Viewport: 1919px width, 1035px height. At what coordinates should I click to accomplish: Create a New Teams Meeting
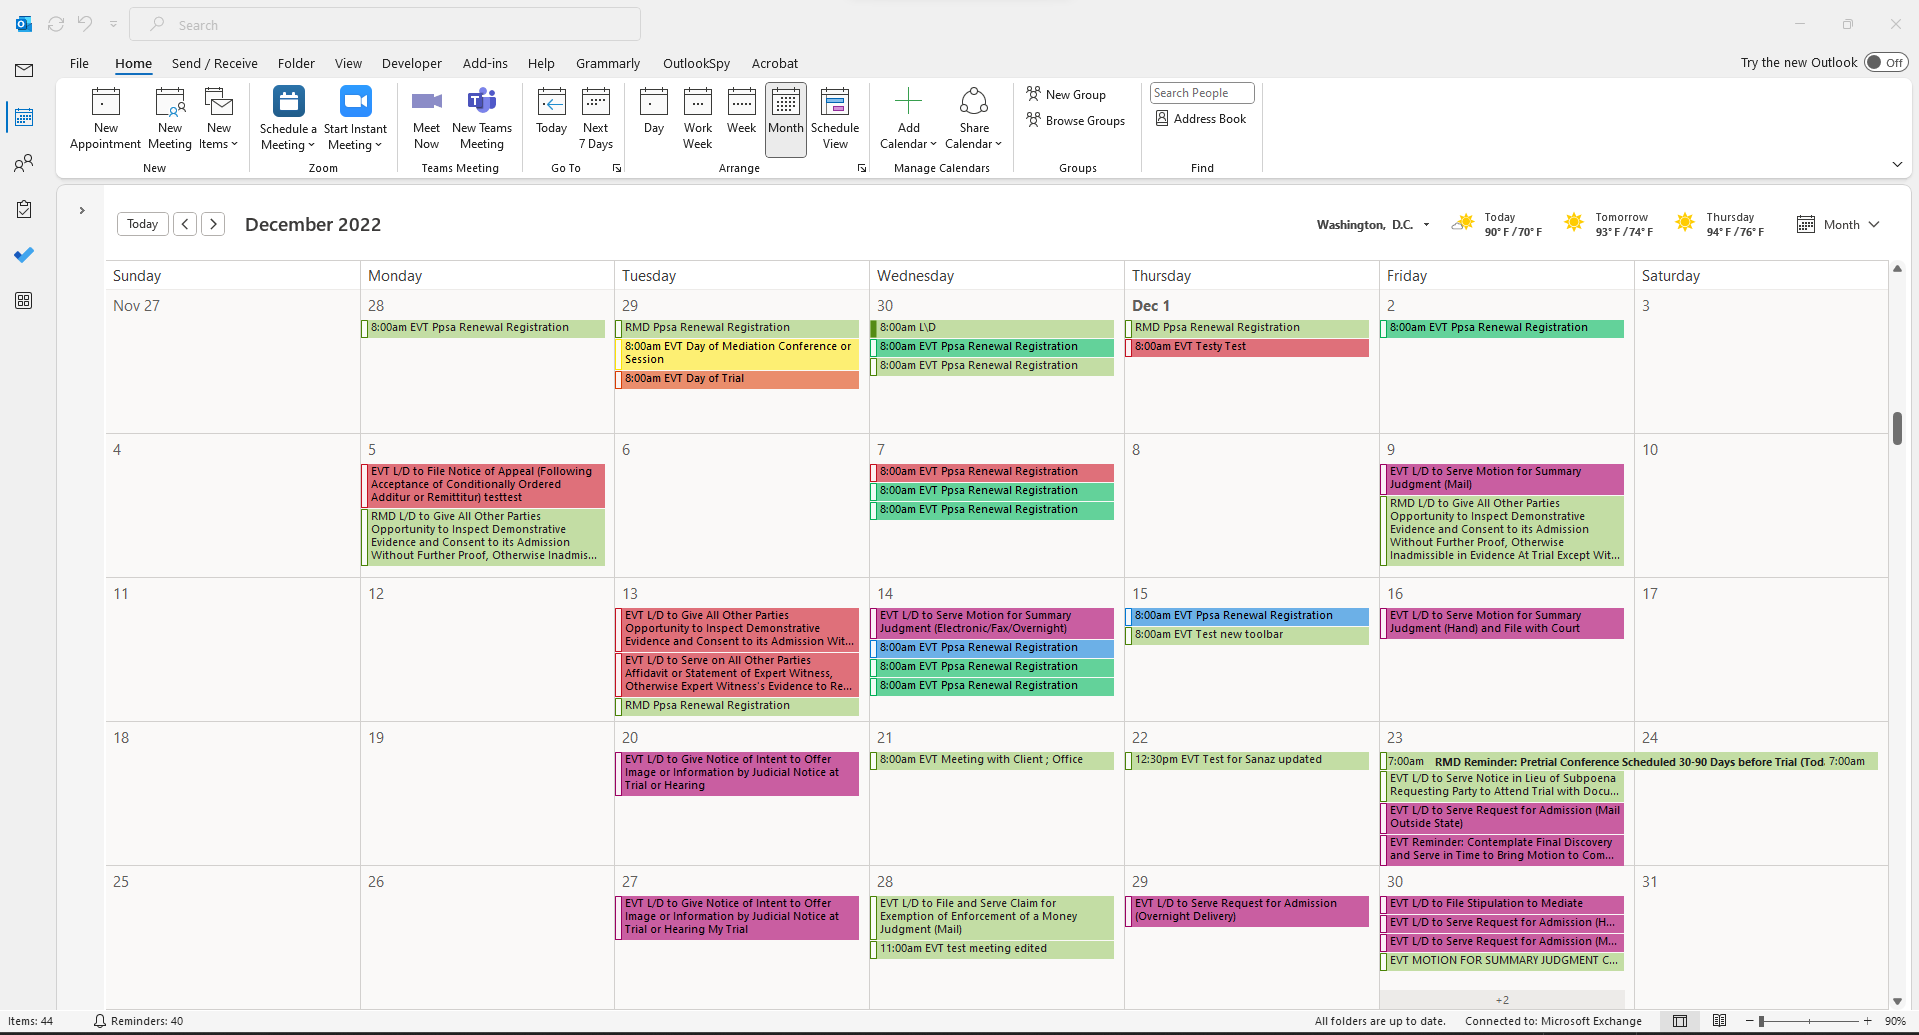482,119
